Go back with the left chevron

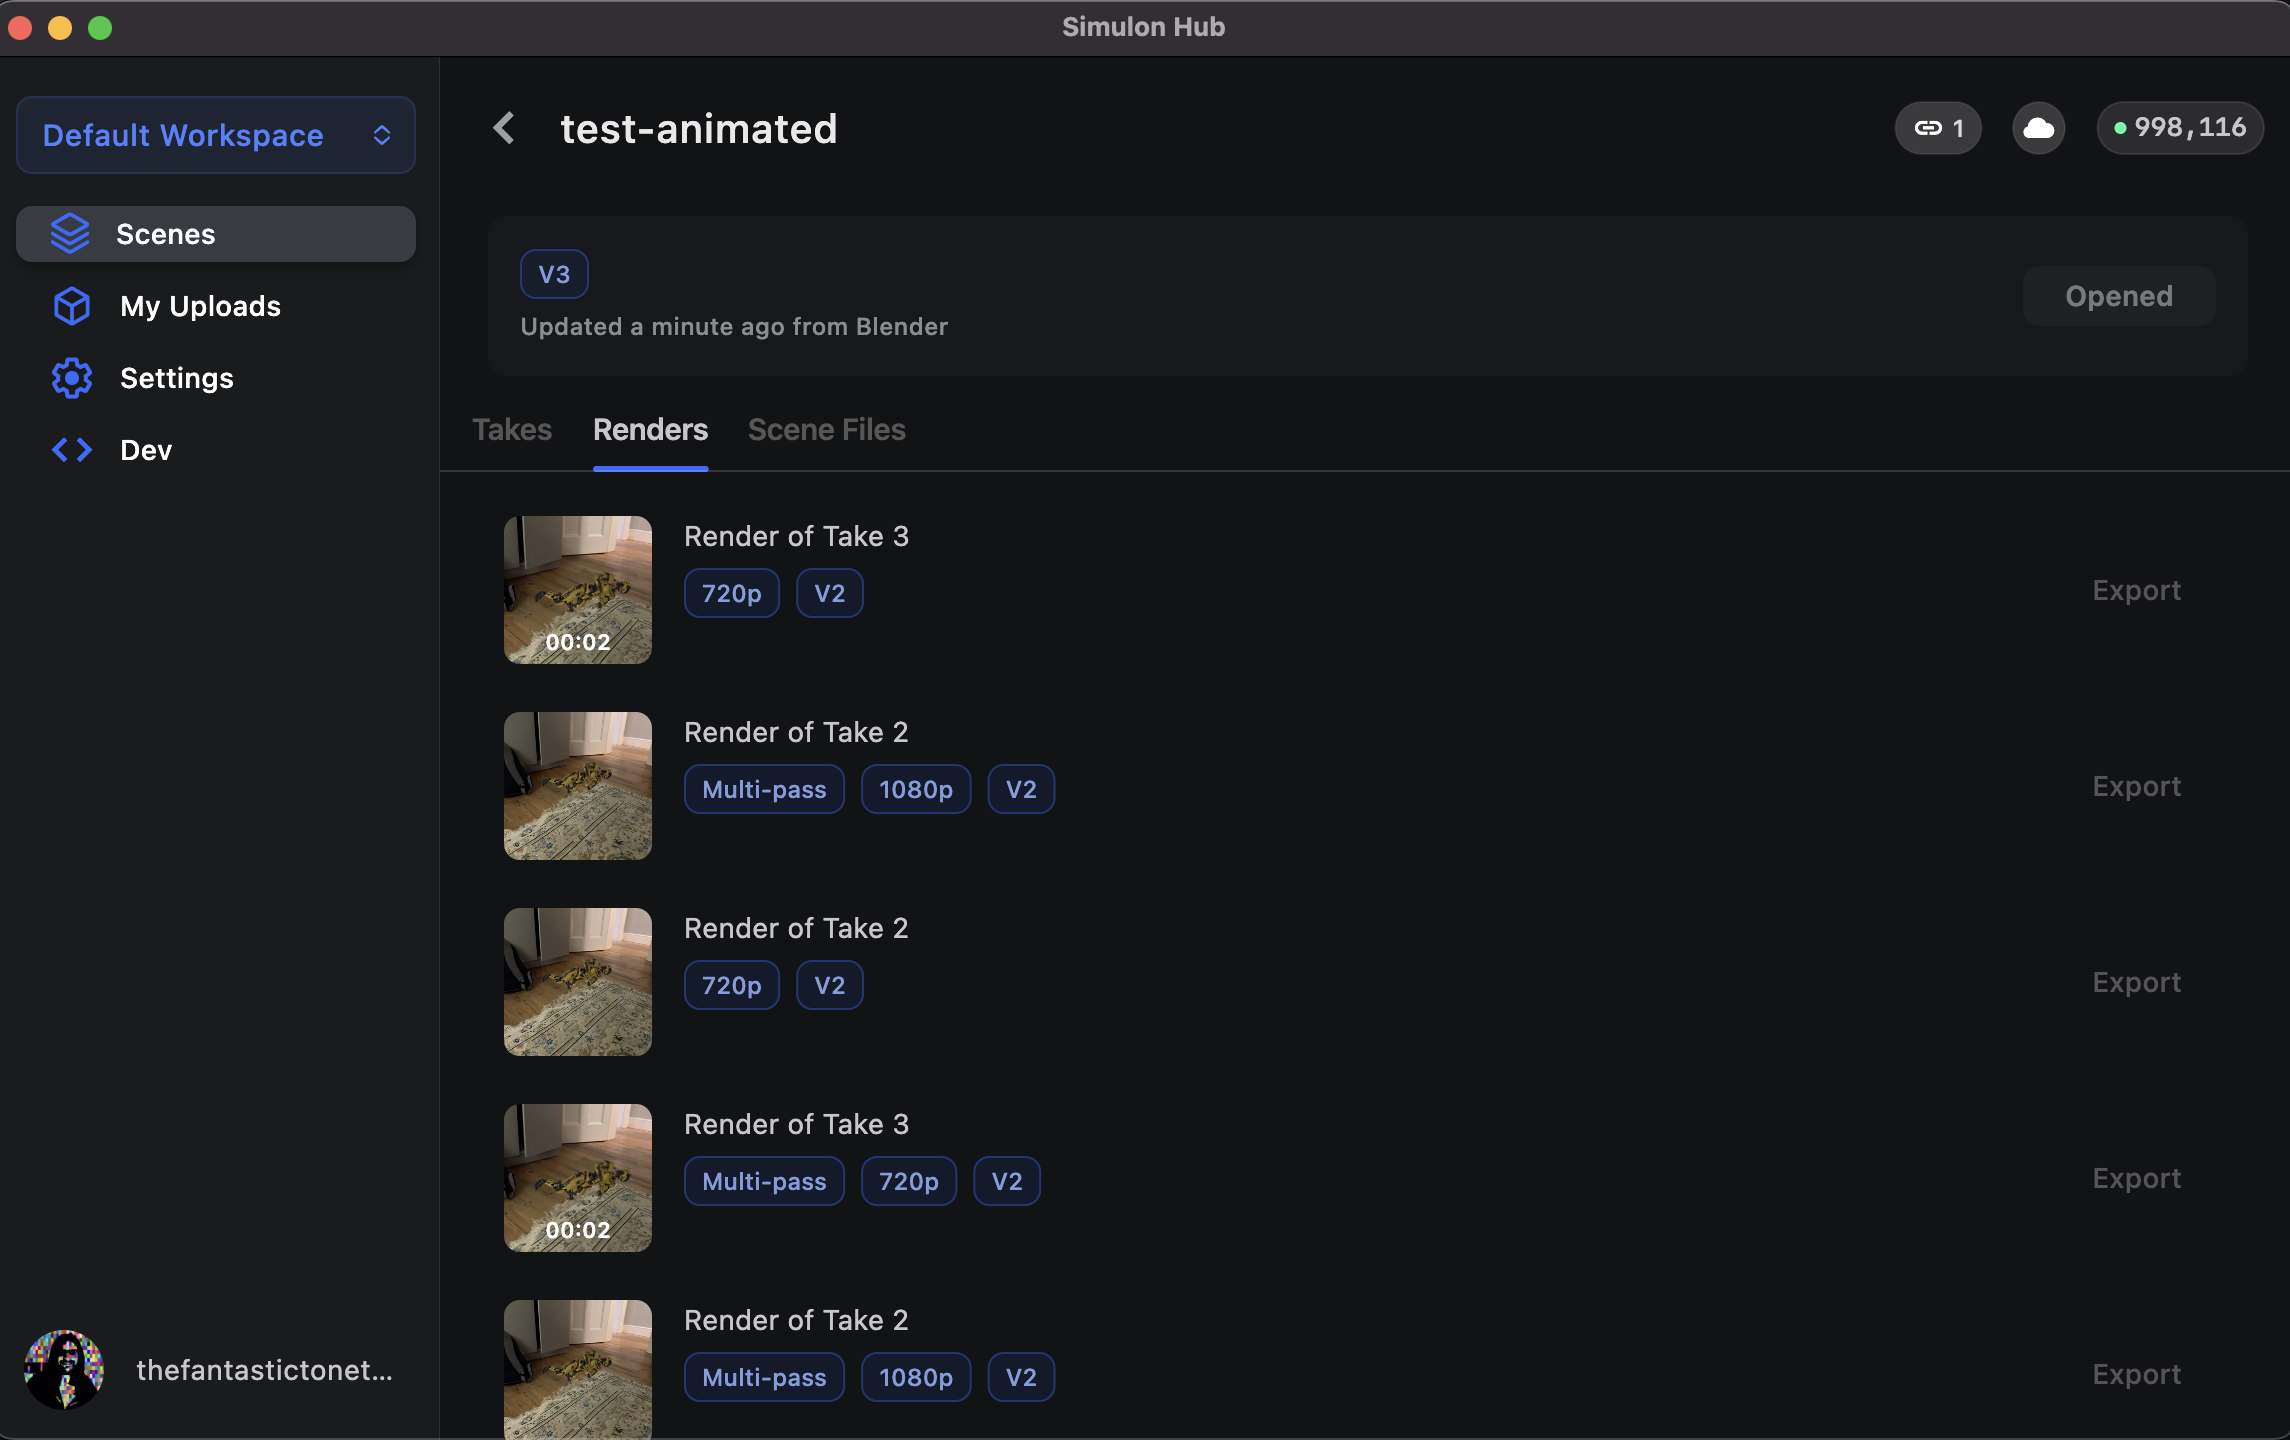pyautogui.click(x=504, y=128)
